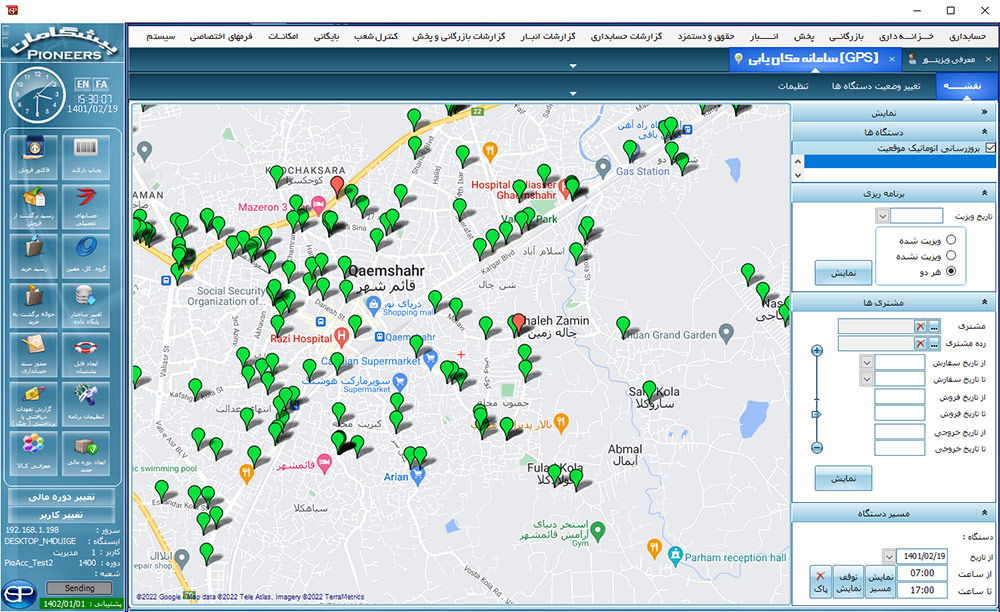Browse categories via رده مشتری ellipsis button
This screenshot has width=1000, height=612.
(x=934, y=344)
